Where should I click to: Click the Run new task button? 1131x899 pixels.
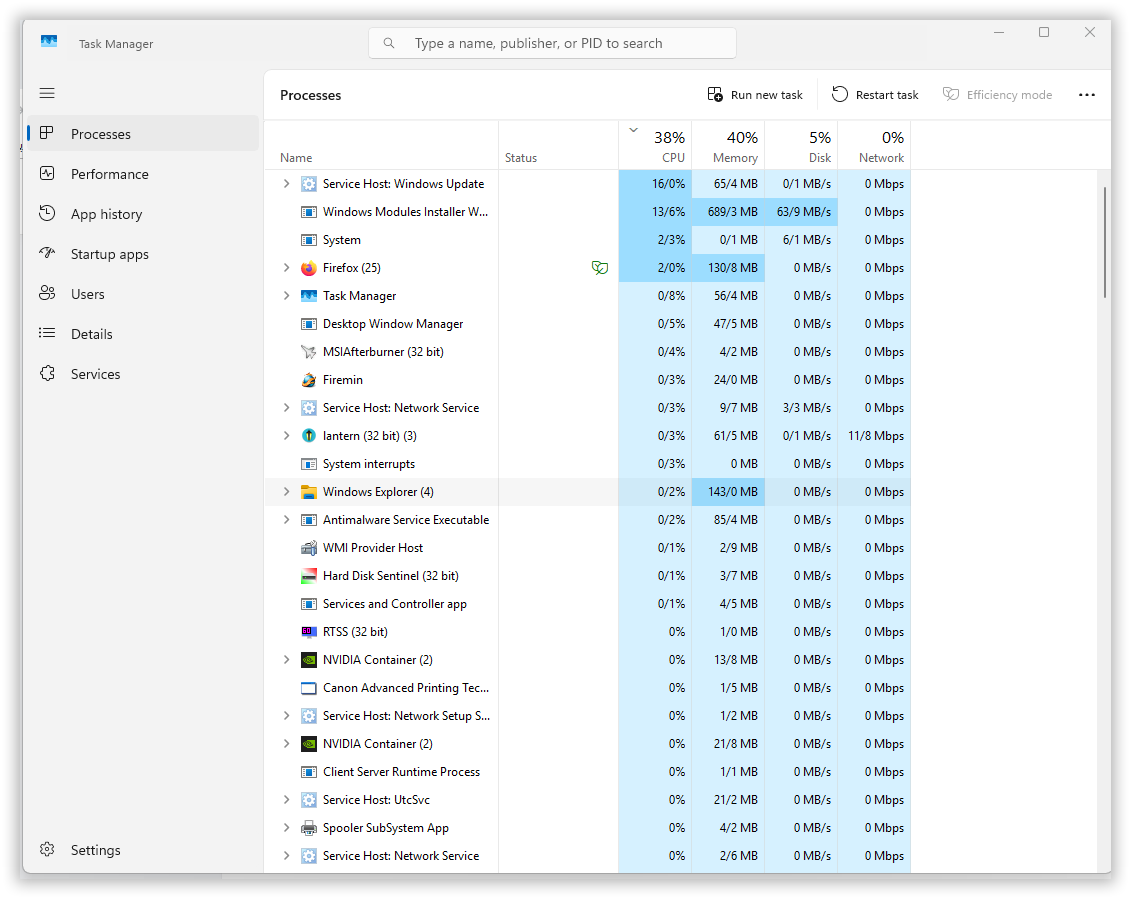pos(755,95)
